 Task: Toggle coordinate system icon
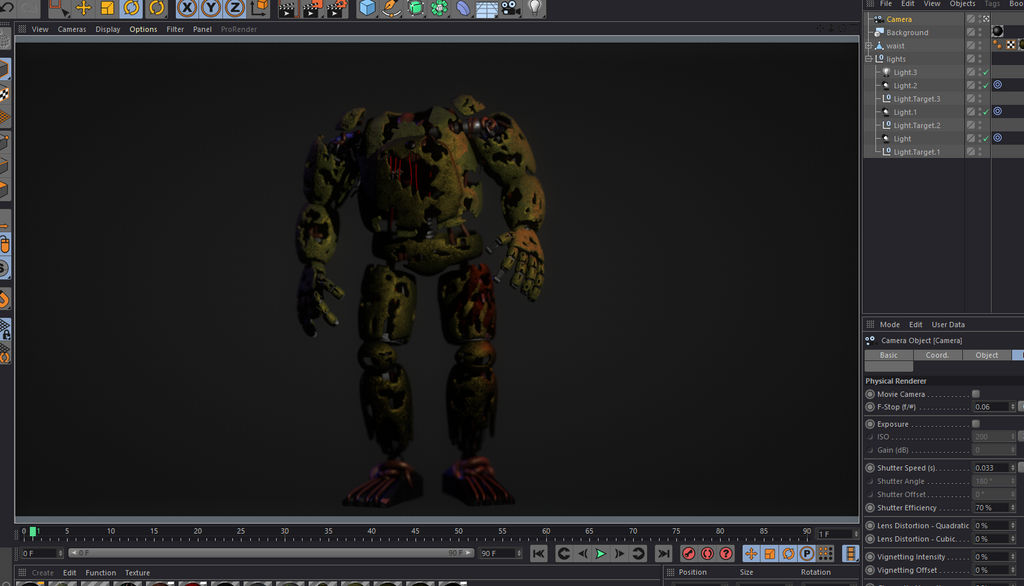[x=259, y=8]
